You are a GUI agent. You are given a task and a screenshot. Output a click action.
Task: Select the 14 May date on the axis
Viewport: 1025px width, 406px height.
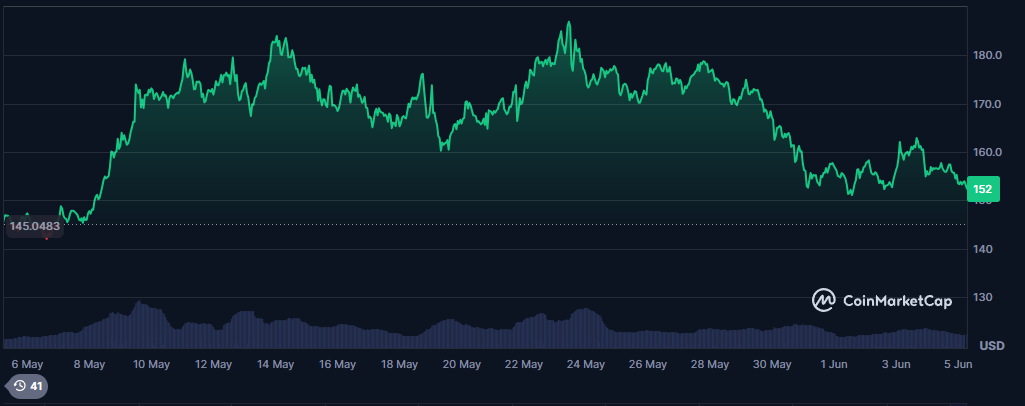click(275, 364)
